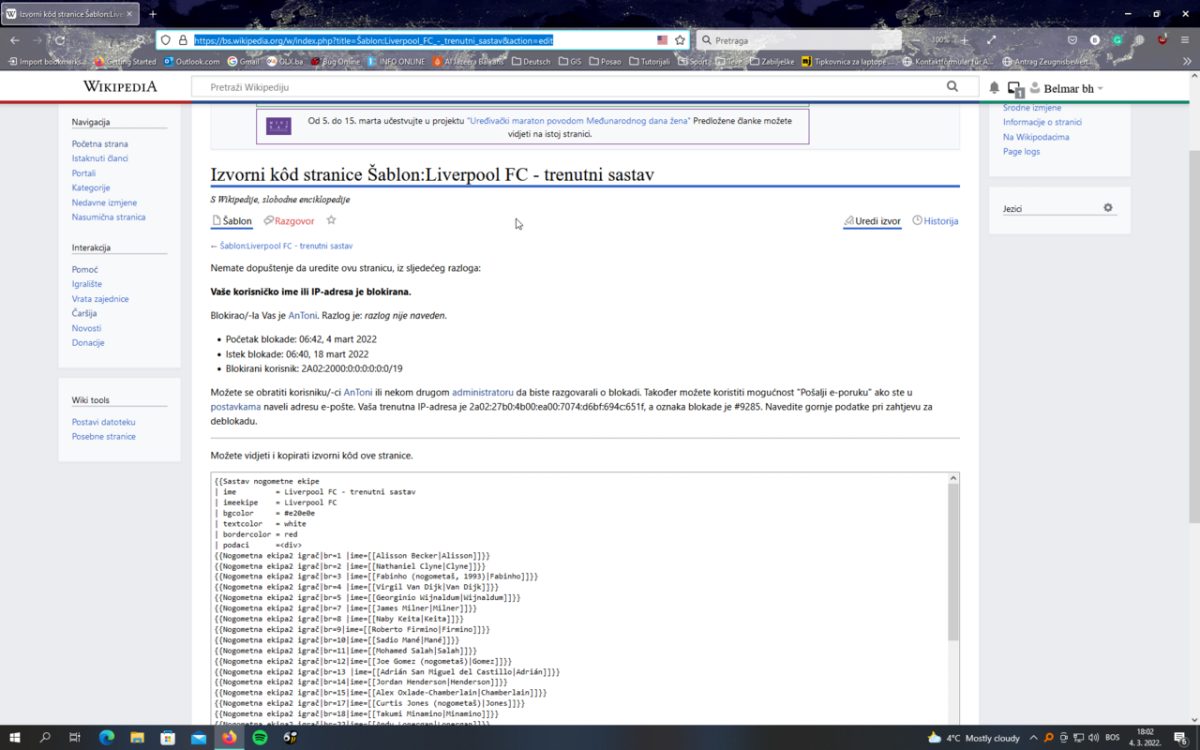This screenshot has width=1200, height=750.
Task: Open the Posao bookmarks folder
Action: tap(604, 61)
